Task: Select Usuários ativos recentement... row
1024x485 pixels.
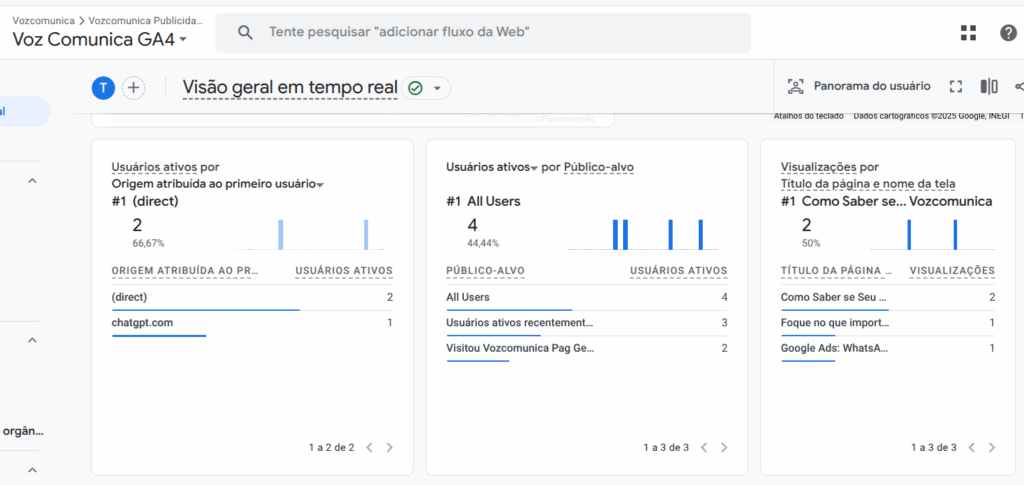Action: pyautogui.click(x=586, y=323)
